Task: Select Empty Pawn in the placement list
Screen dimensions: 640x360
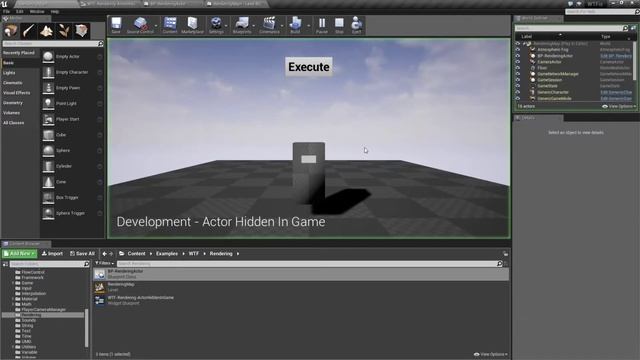Action: (x=72, y=88)
